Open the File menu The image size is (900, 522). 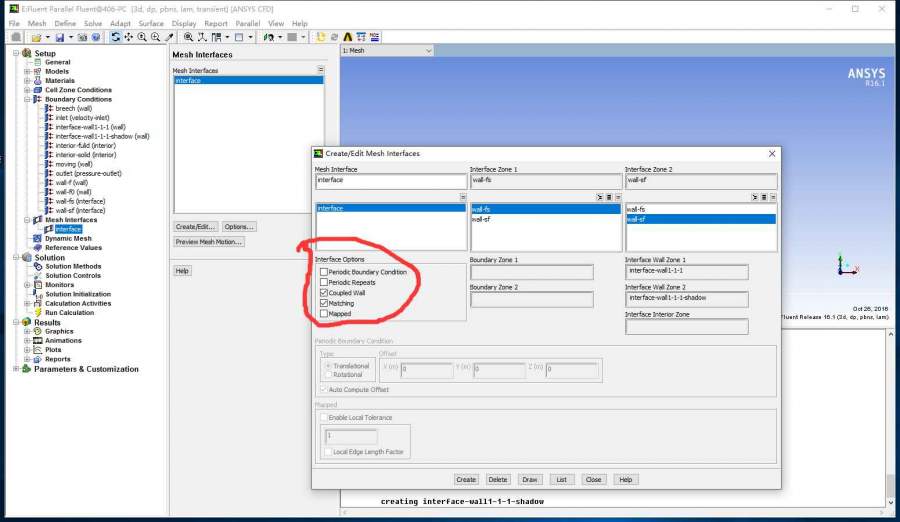tap(14, 24)
